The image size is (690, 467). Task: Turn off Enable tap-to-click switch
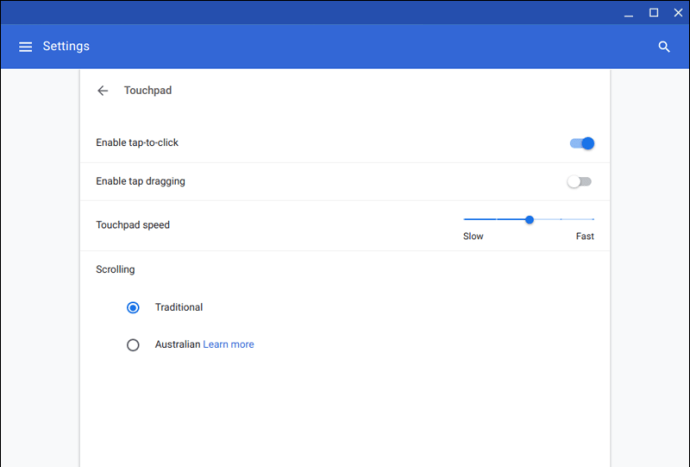[582, 143]
